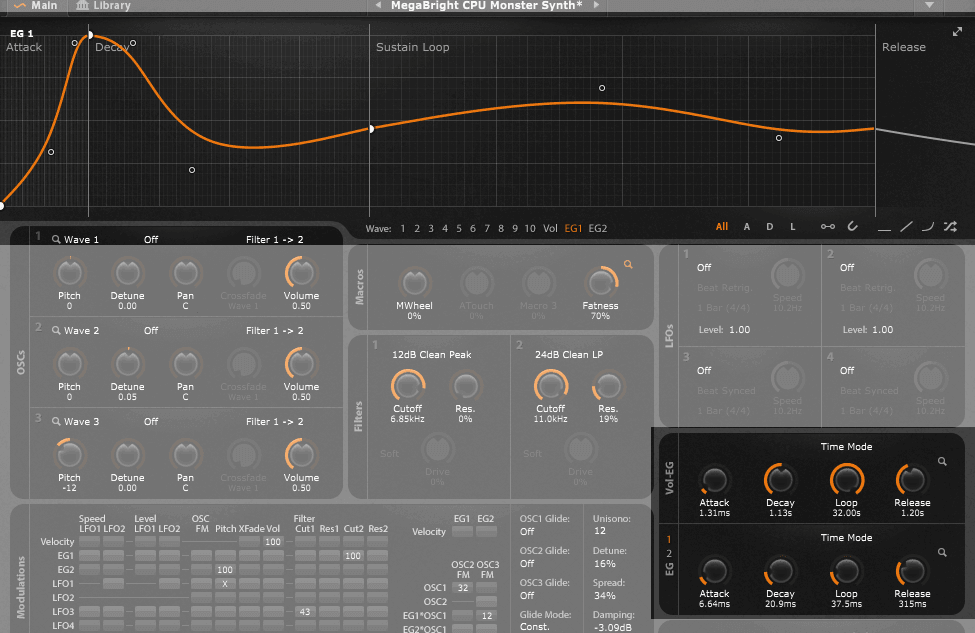Select the linear ramp curve shape icon
The height and width of the screenshot is (633, 975).
click(906, 227)
